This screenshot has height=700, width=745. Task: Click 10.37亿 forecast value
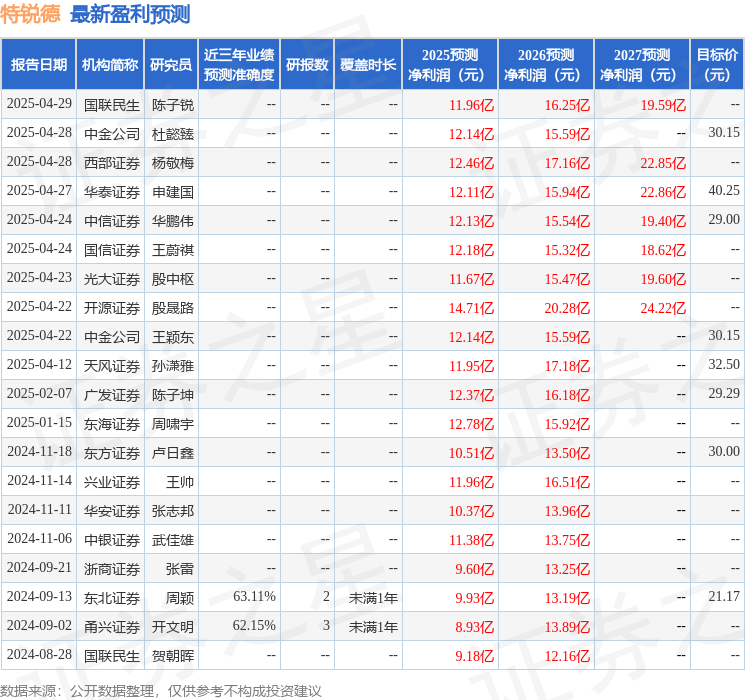tap(471, 511)
